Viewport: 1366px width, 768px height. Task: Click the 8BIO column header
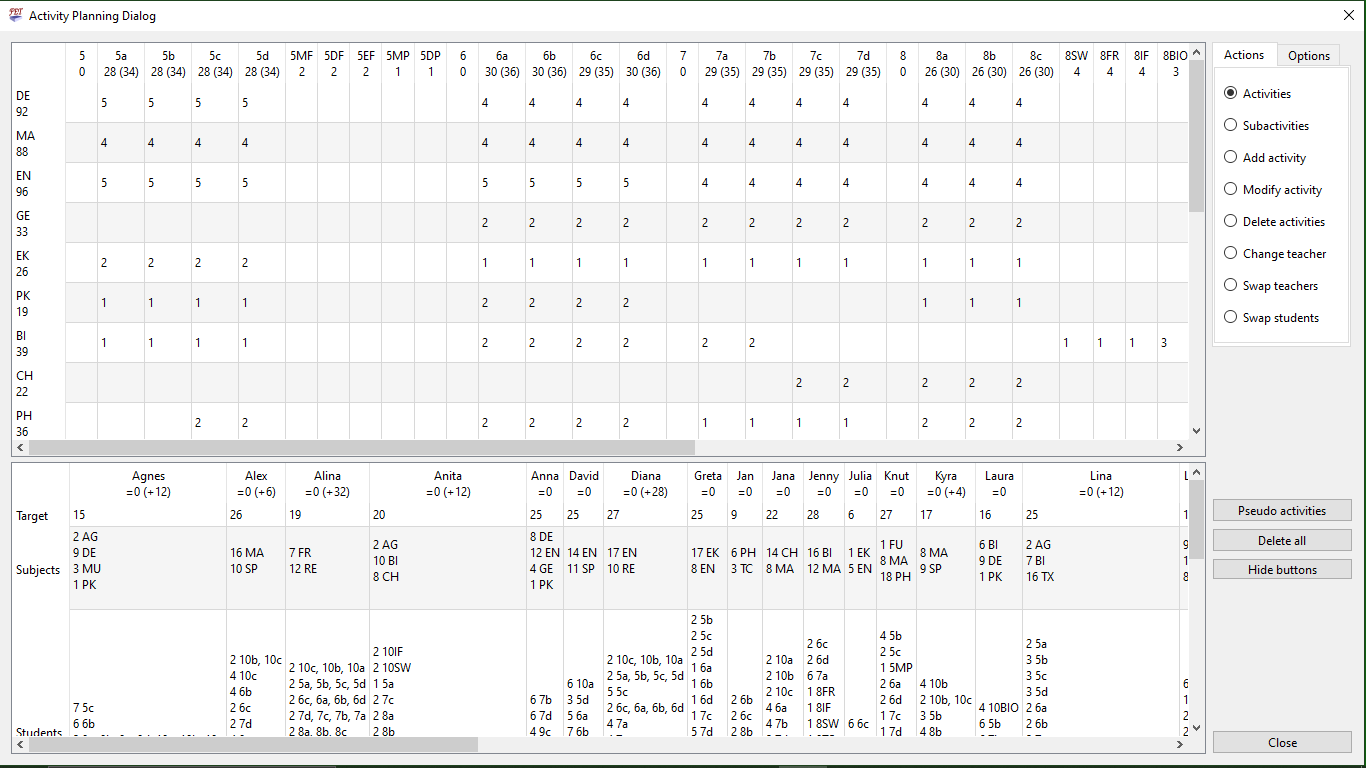tap(1175, 64)
